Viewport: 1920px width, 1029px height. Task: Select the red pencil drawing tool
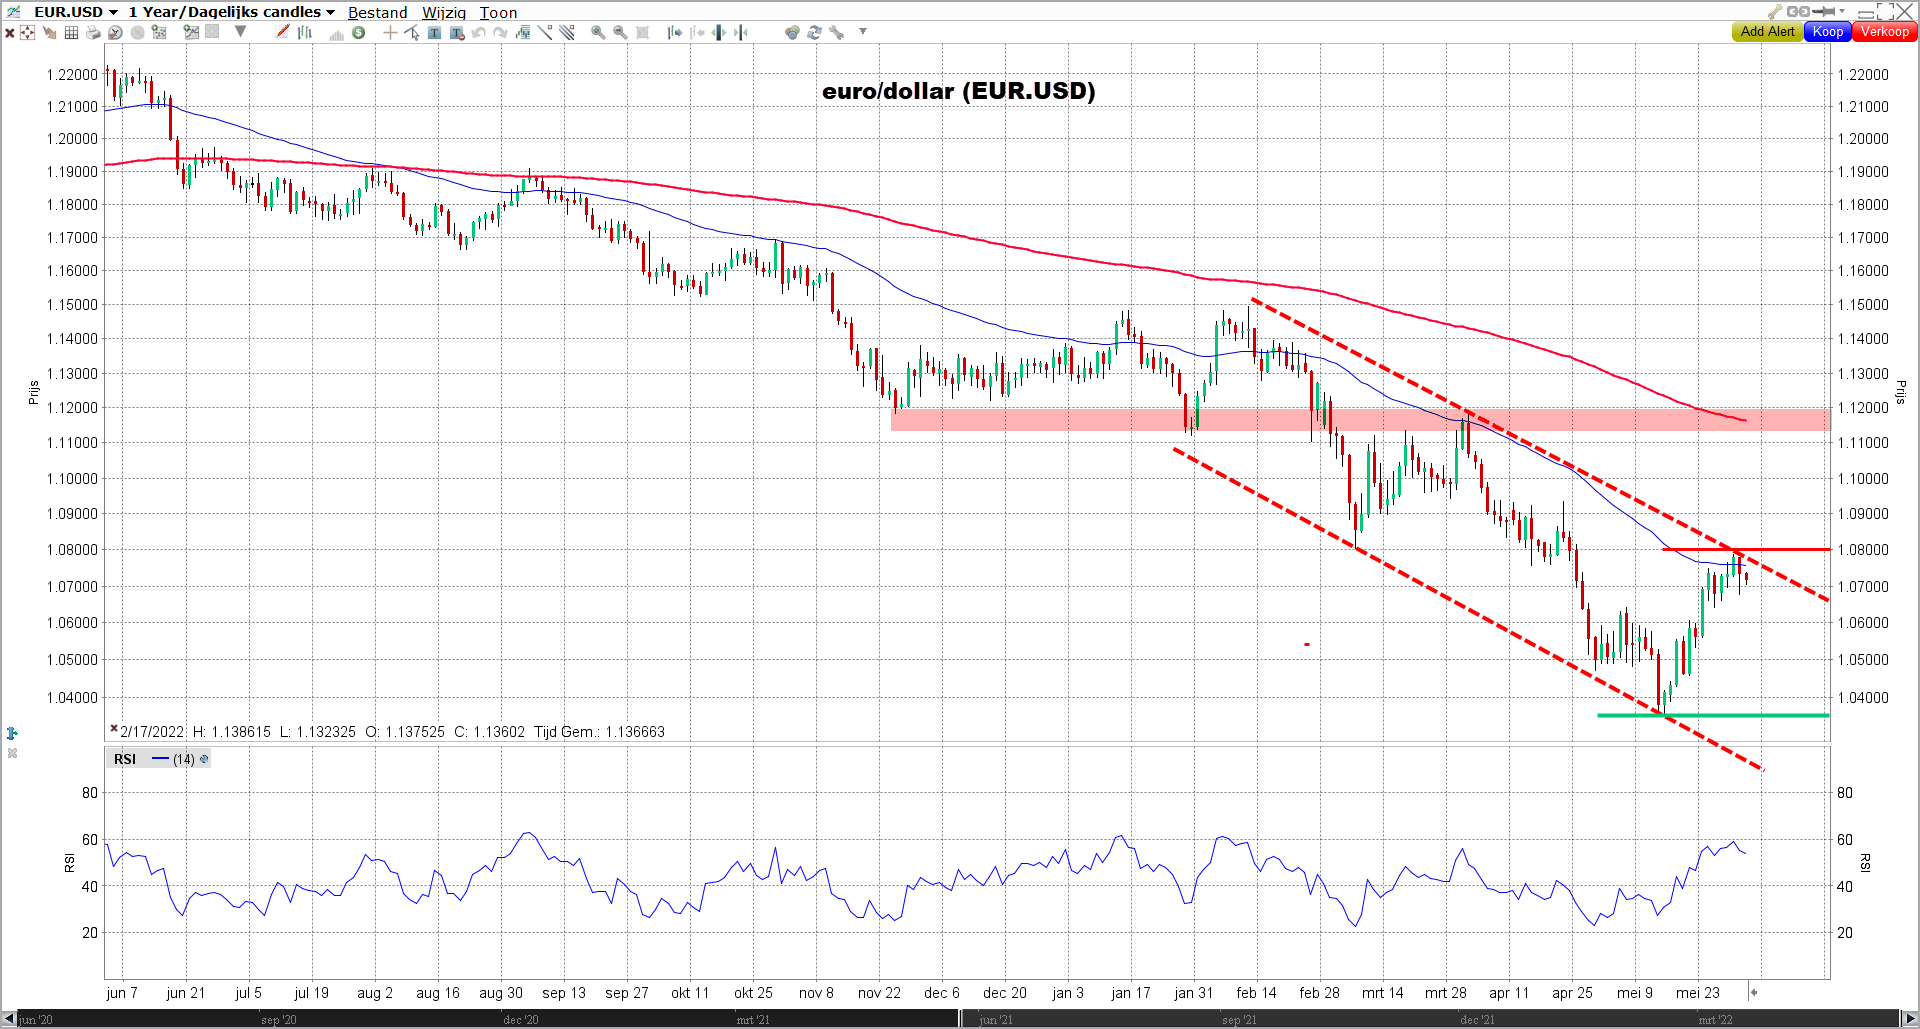283,32
